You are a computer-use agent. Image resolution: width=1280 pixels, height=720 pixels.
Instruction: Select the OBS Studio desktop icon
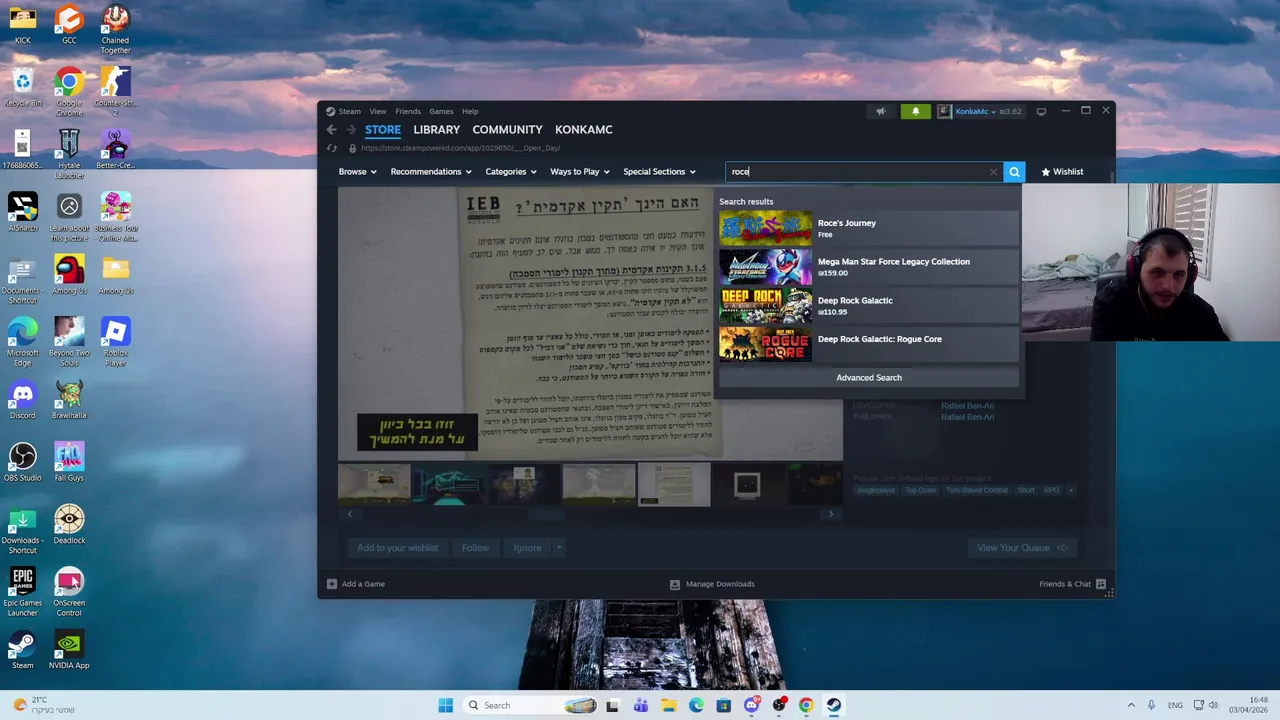(x=22, y=462)
